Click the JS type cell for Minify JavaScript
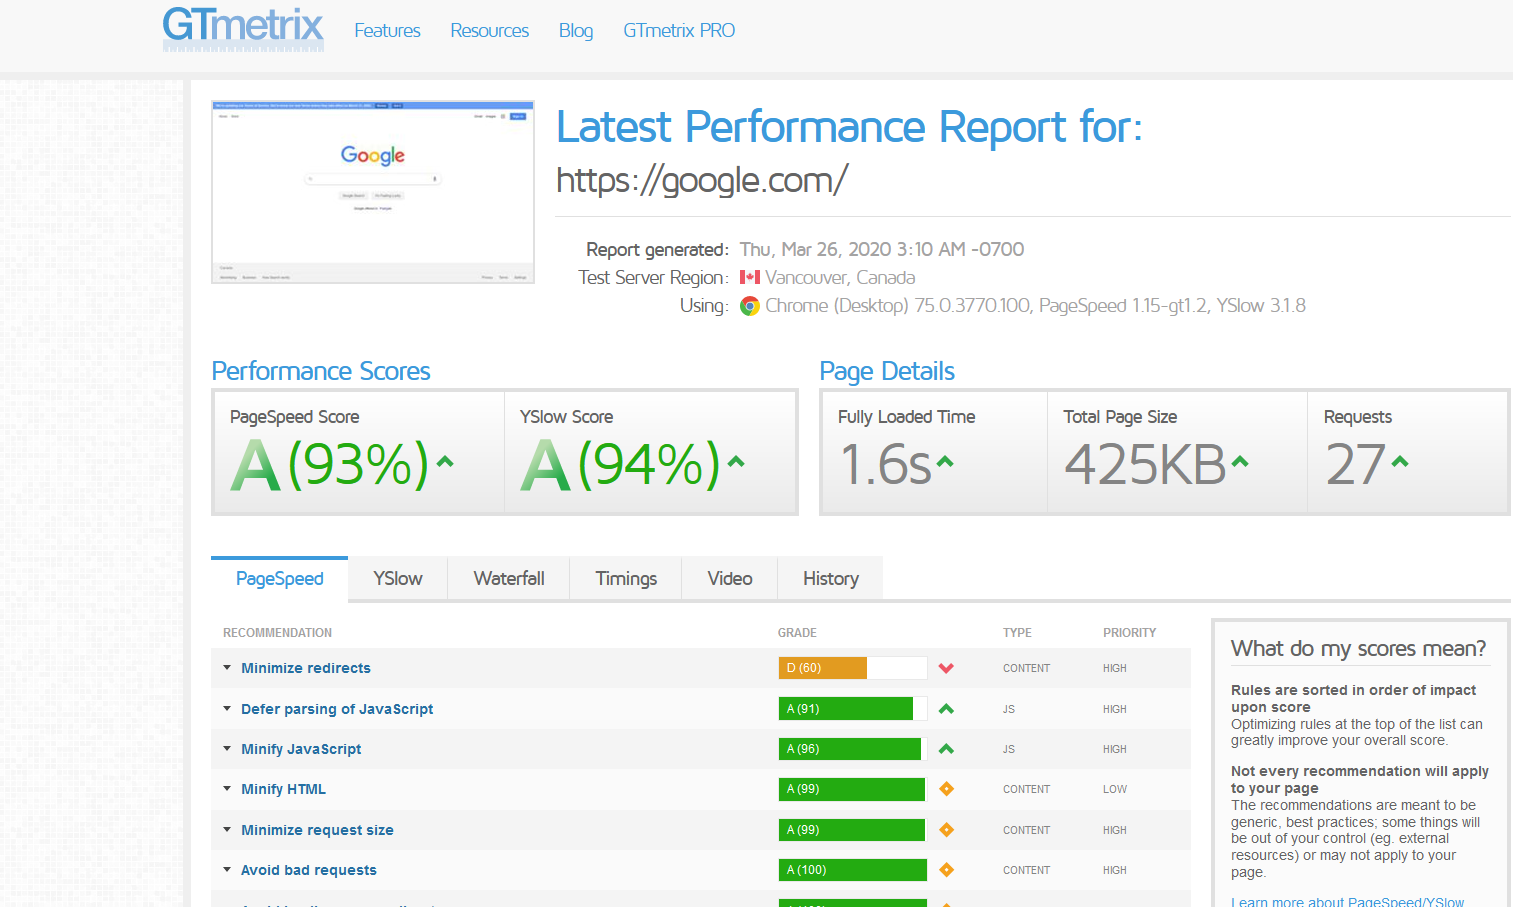 tap(1009, 749)
